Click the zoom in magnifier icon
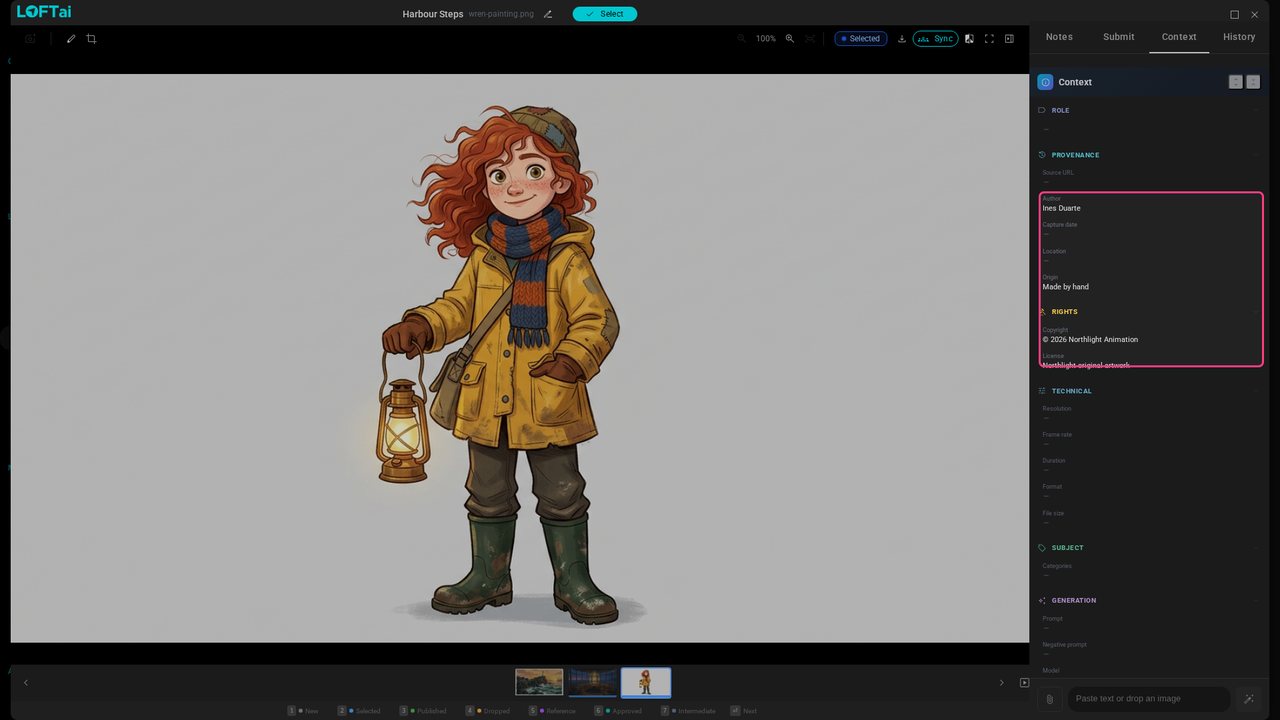 pos(790,39)
